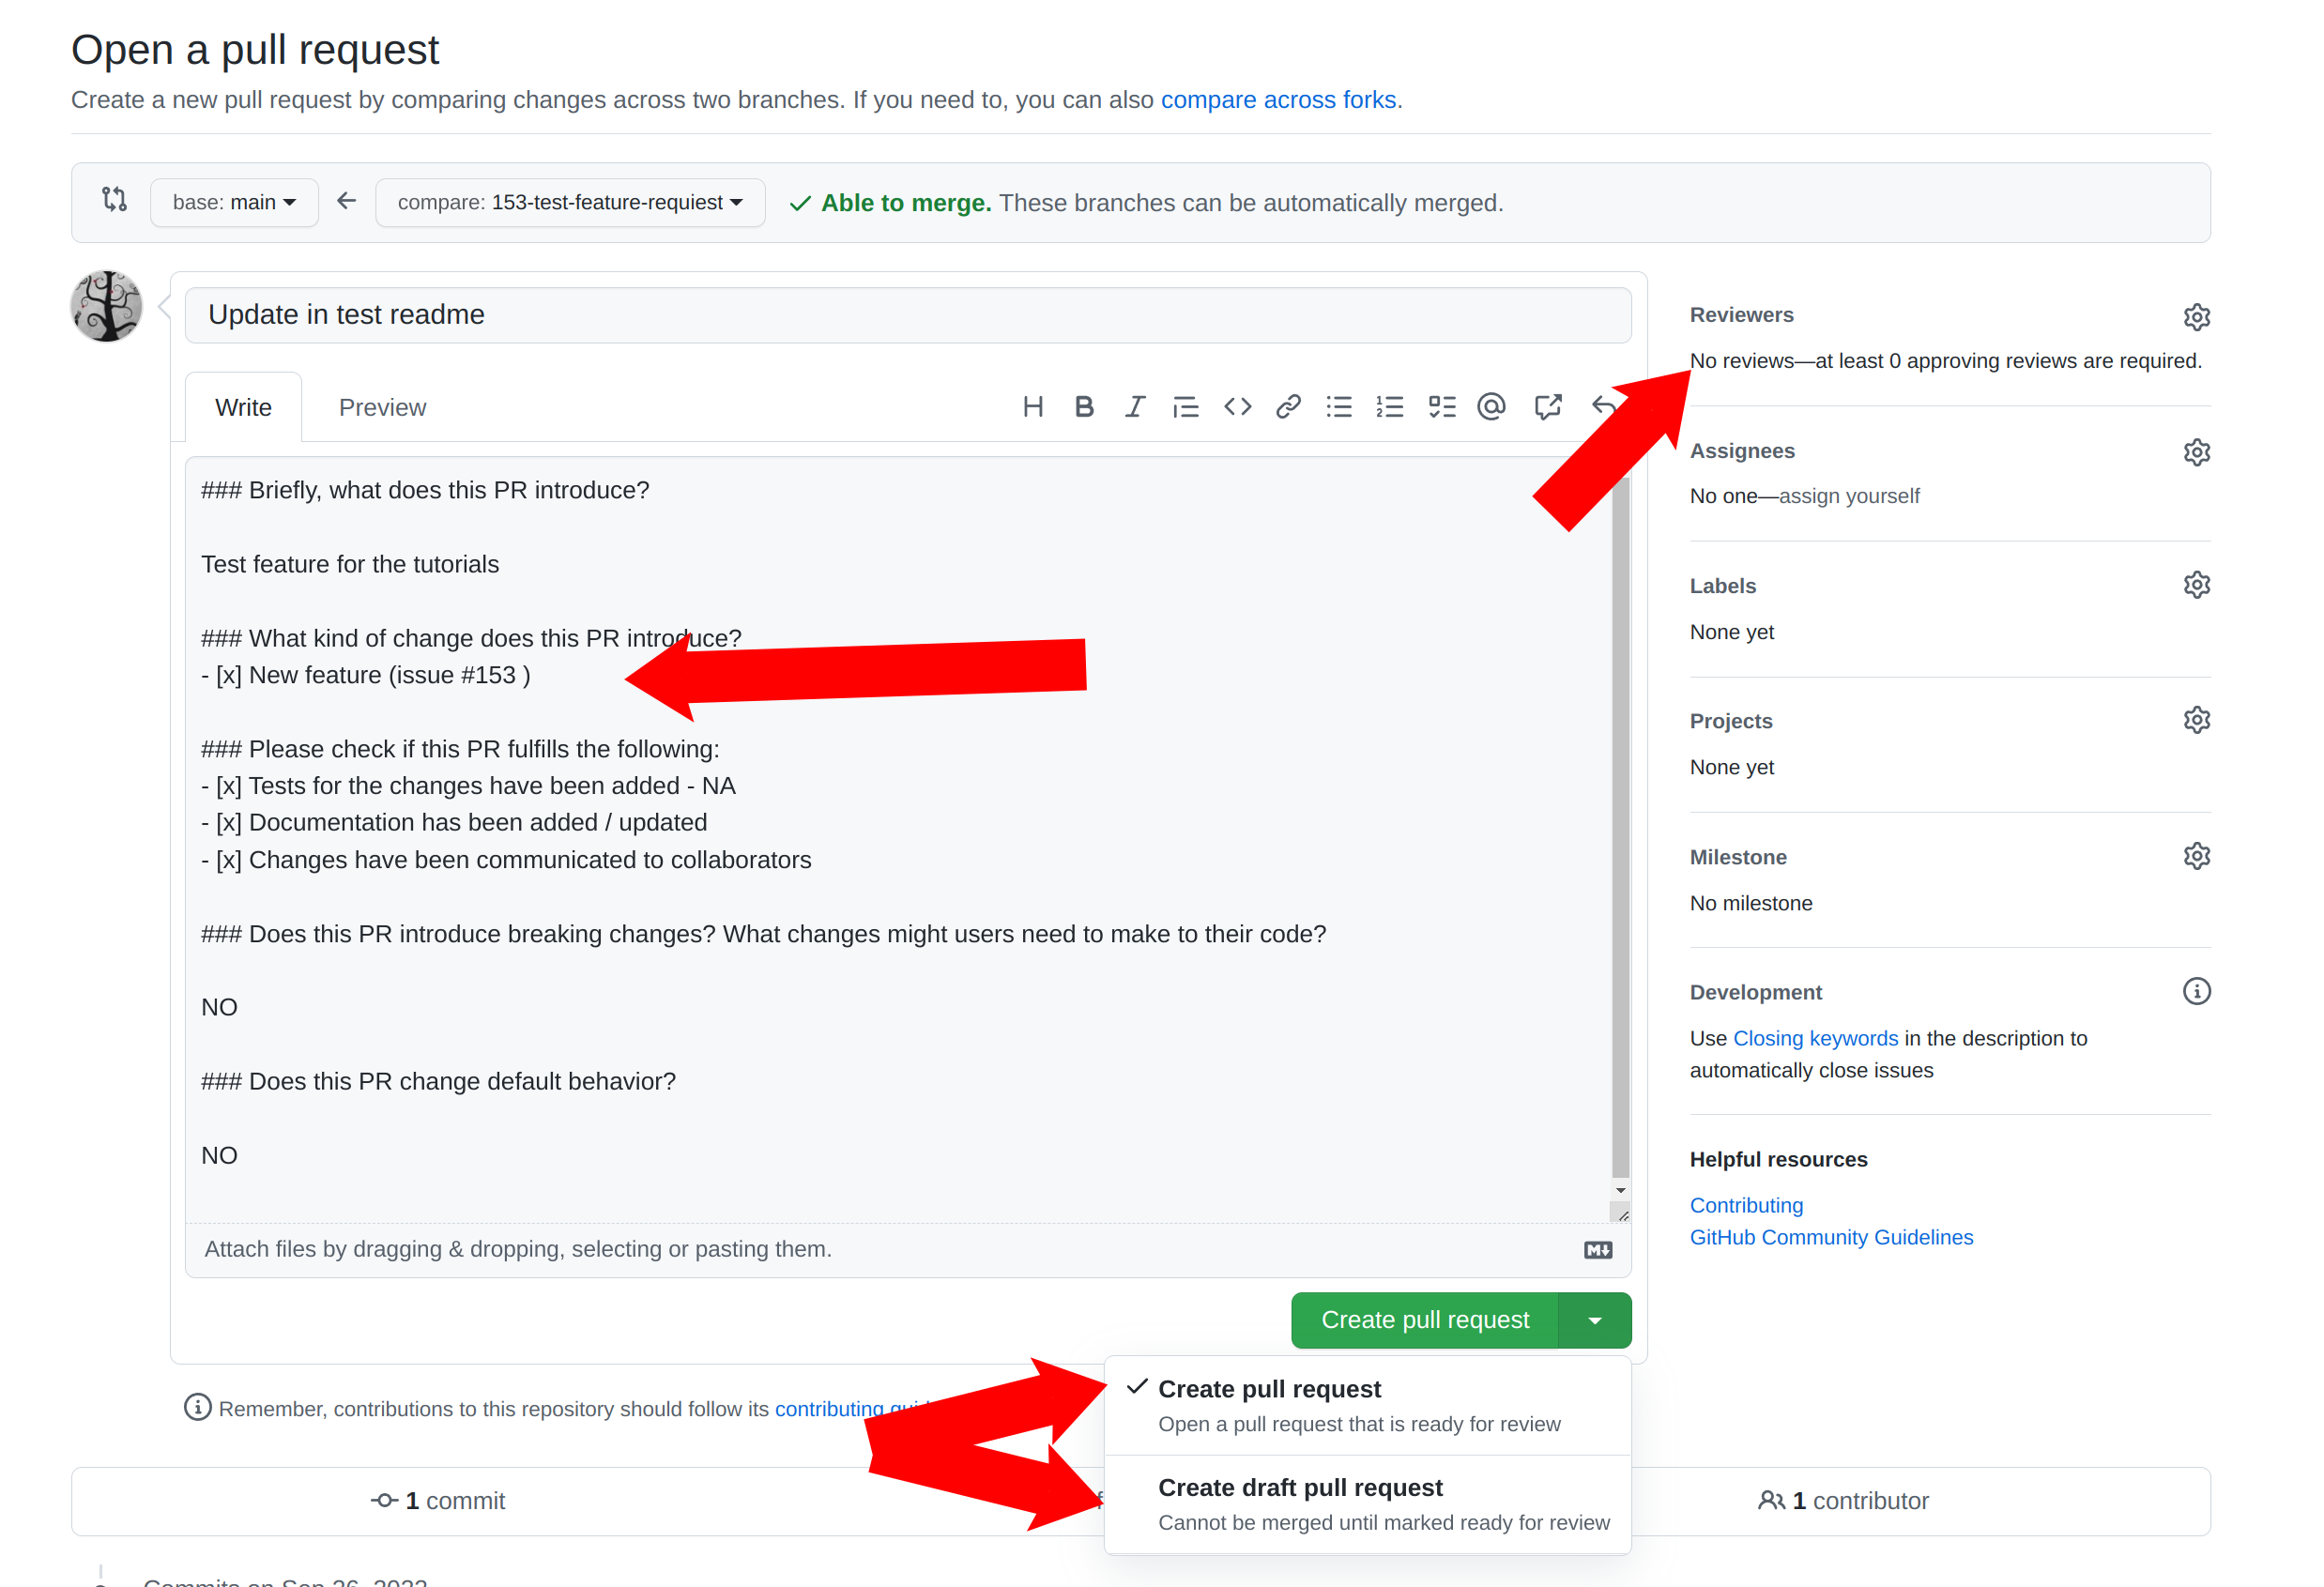Select Create pull request menu option
Image resolution: width=2324 pixels, height=1587 pixels.
click(1367, 1405)
